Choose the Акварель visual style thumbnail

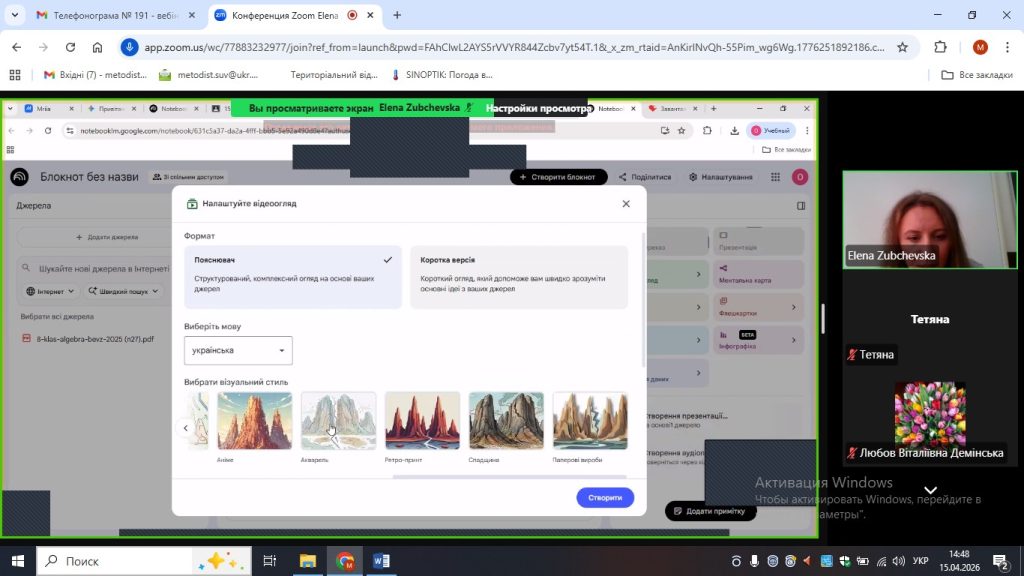(x=338, y=421)
